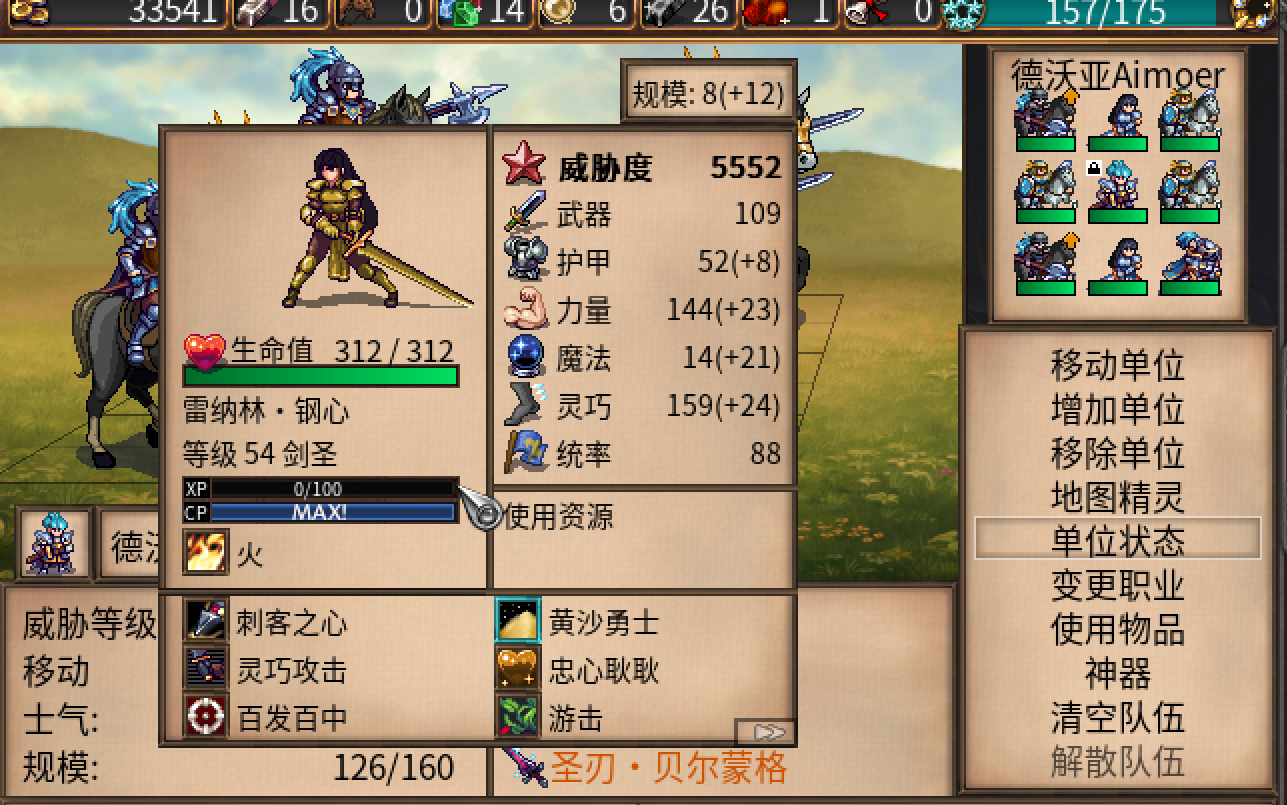Click the blue-haired leader portrait thumbnail
Image resolution: width=1287 pixels, height=805 pixels.
point(52,544)
